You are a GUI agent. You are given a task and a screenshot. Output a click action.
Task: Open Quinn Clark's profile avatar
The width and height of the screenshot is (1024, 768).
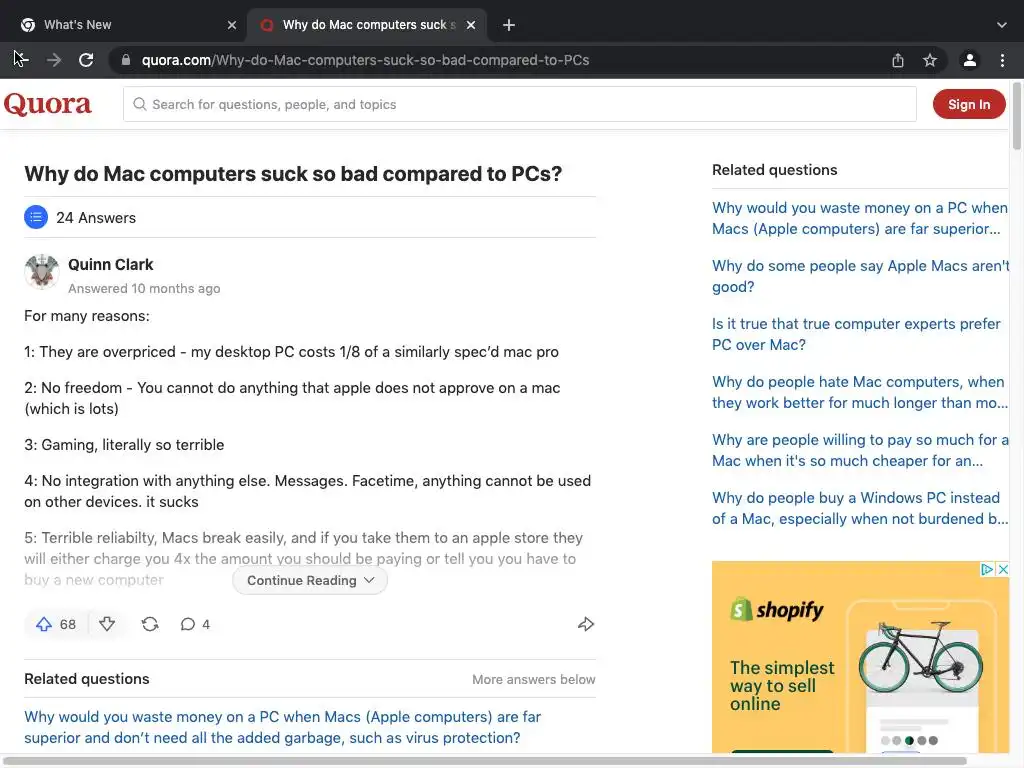point(42,272)
